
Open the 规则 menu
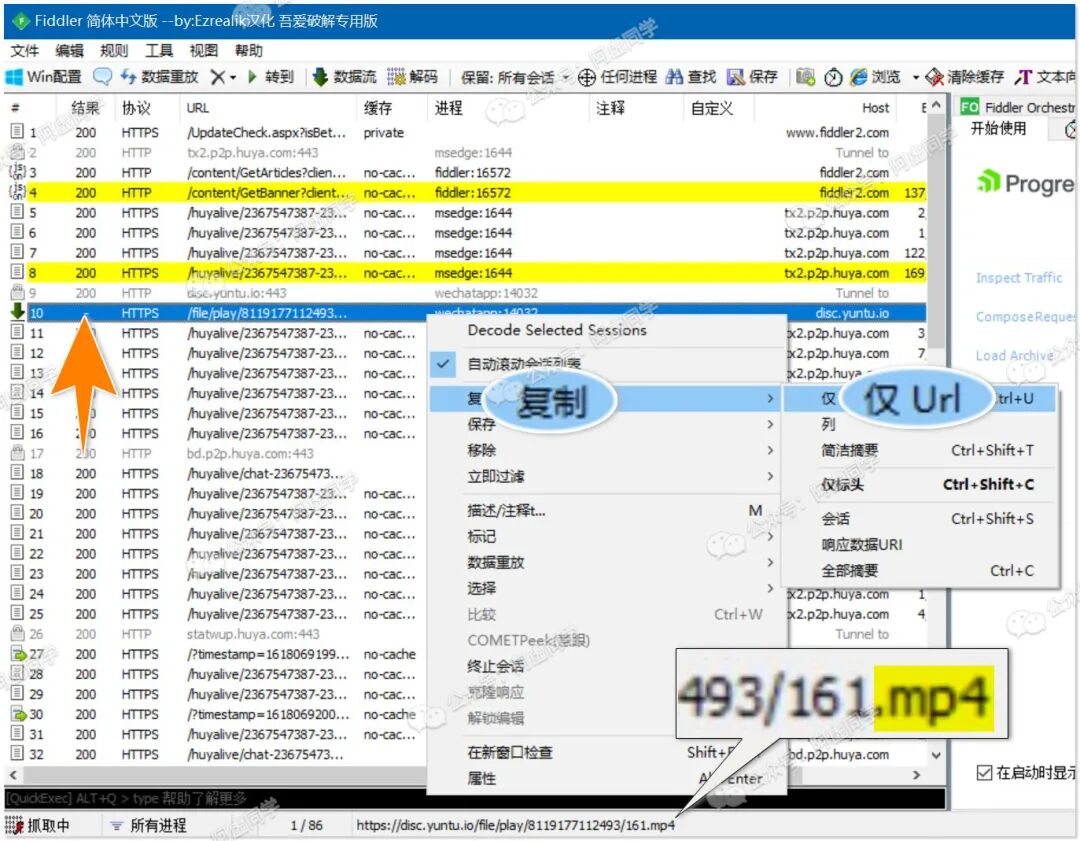point(114,50)
